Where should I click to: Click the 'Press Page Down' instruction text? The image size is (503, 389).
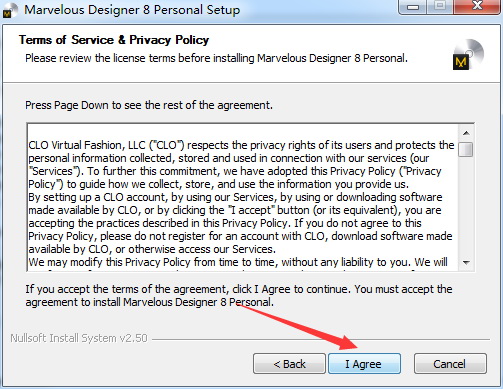149,105
